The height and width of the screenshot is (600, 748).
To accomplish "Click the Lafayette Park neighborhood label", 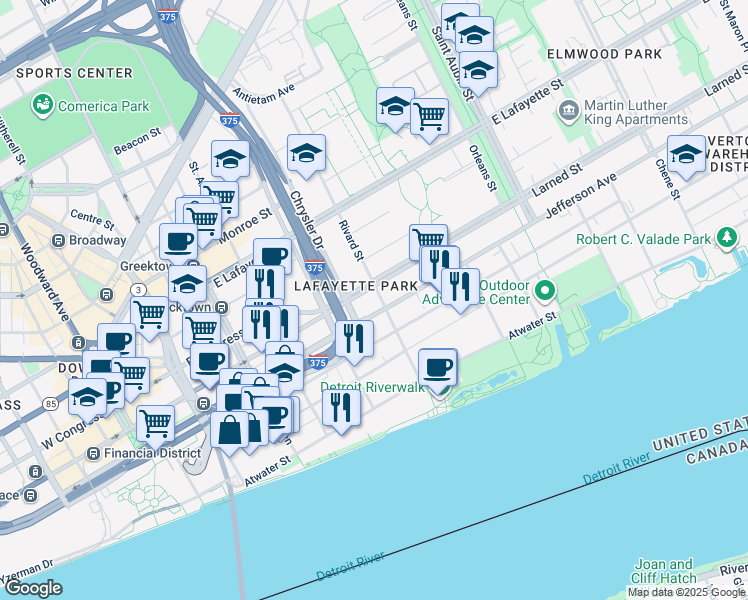I will (x=356, y=286).
